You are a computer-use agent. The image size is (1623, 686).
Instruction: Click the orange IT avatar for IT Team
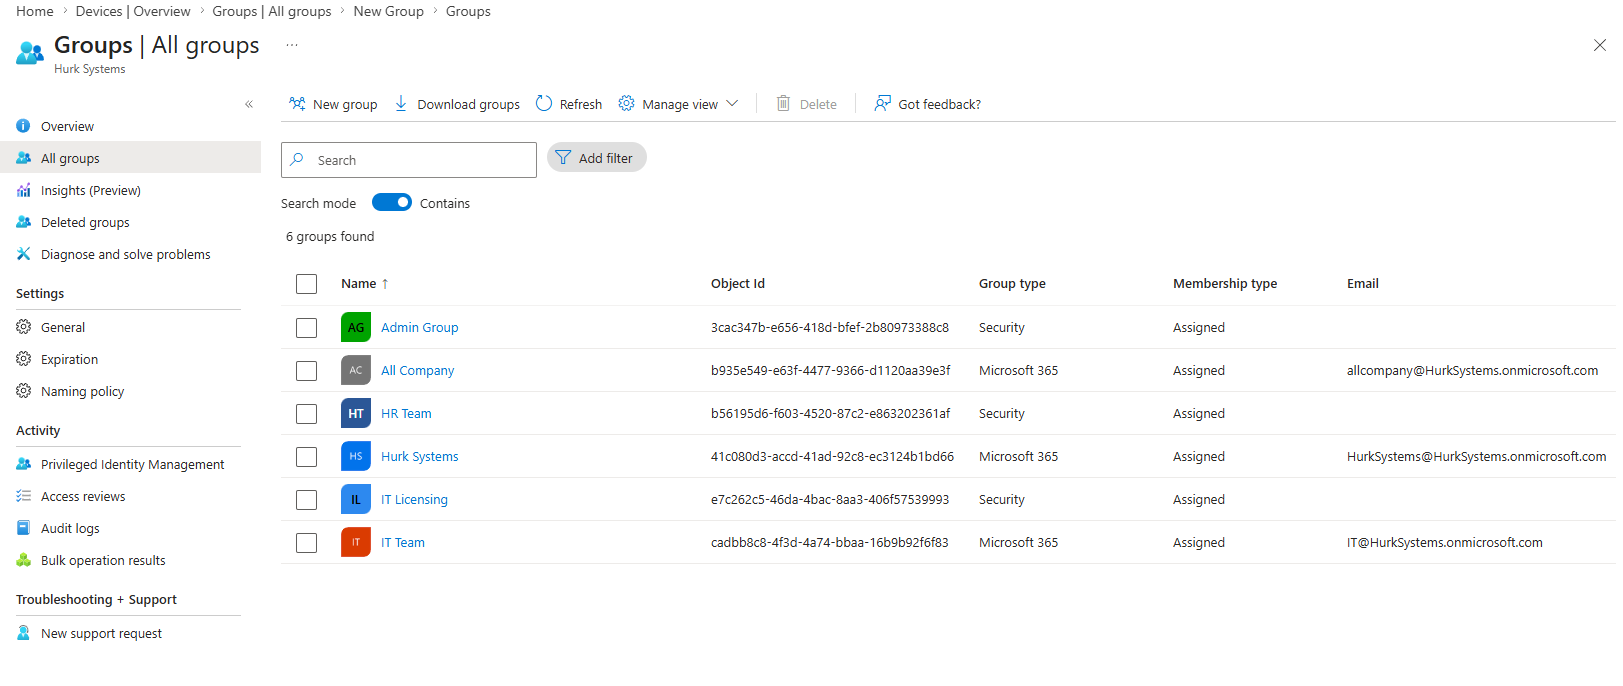356,542
